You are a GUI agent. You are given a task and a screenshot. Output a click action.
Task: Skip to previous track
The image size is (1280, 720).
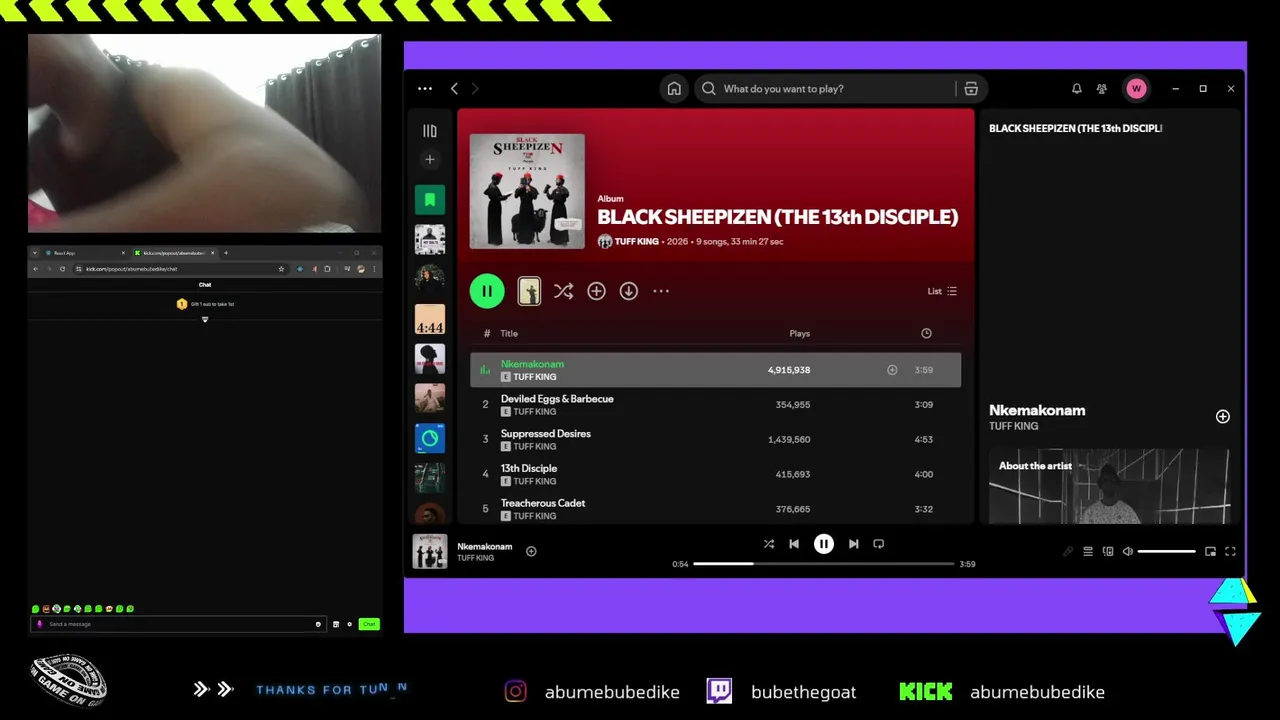click(794, 544)
